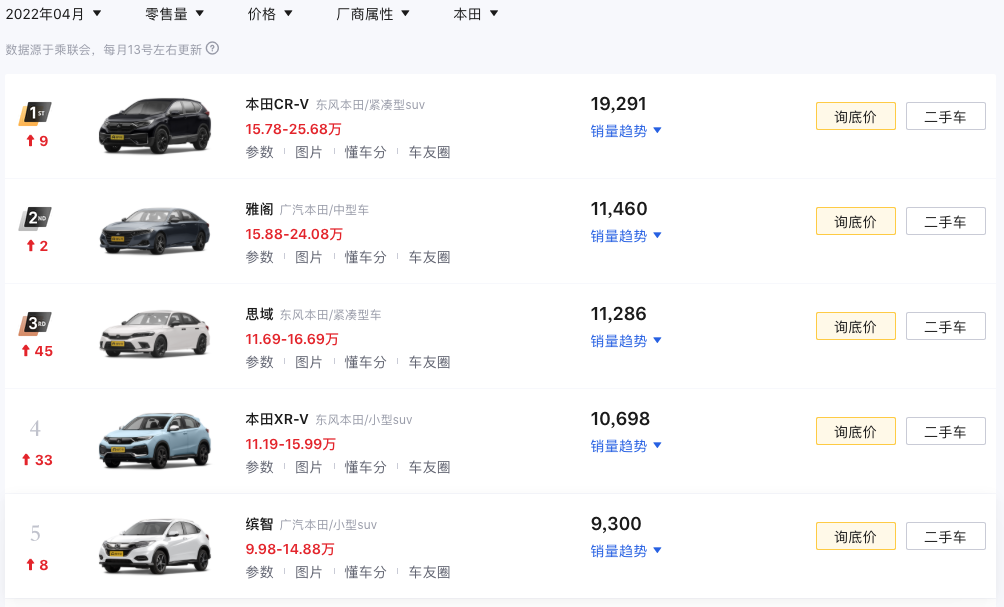Click the 2nd place rank badge

point(36,218)
